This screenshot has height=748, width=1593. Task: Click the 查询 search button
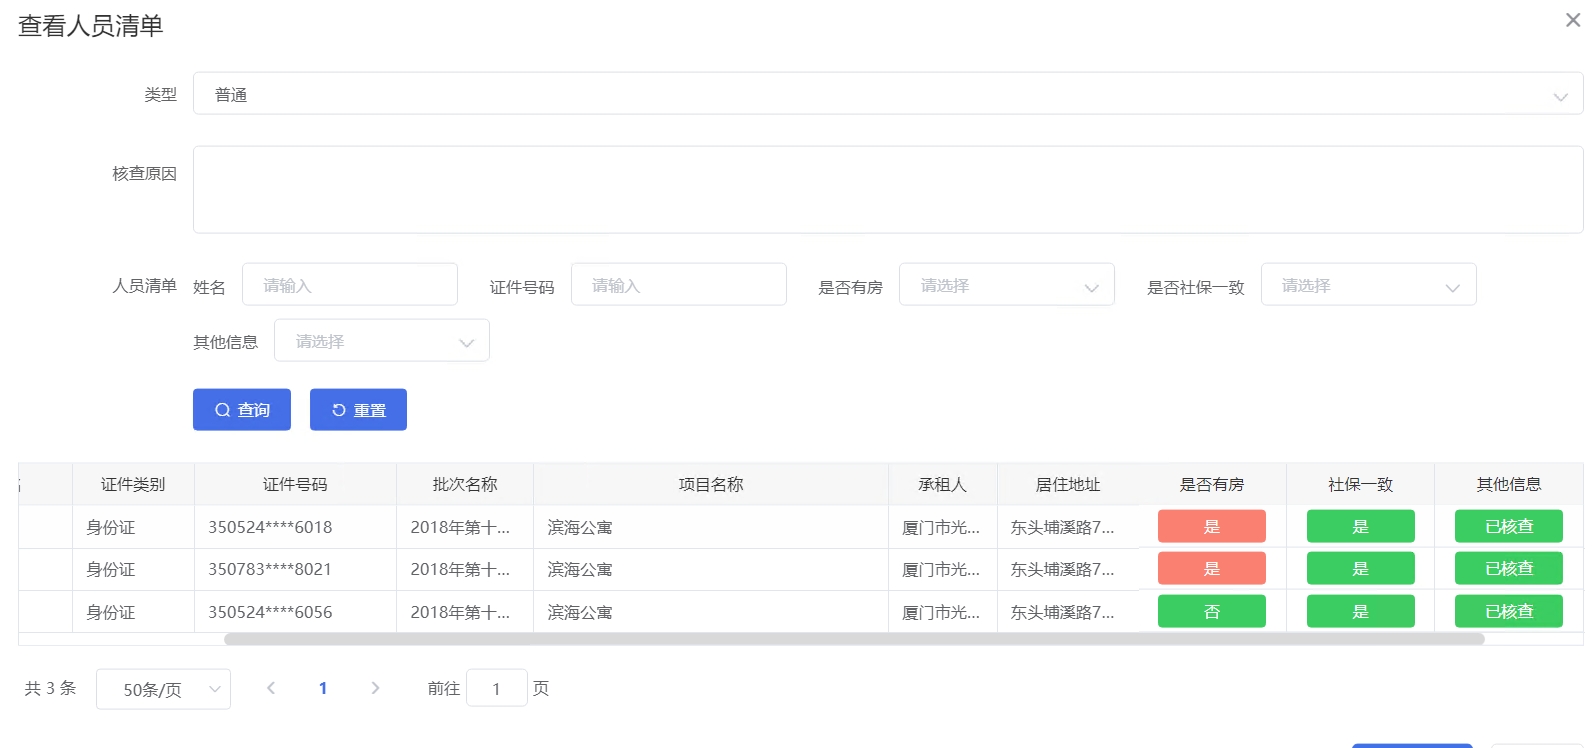pos(242,410)
